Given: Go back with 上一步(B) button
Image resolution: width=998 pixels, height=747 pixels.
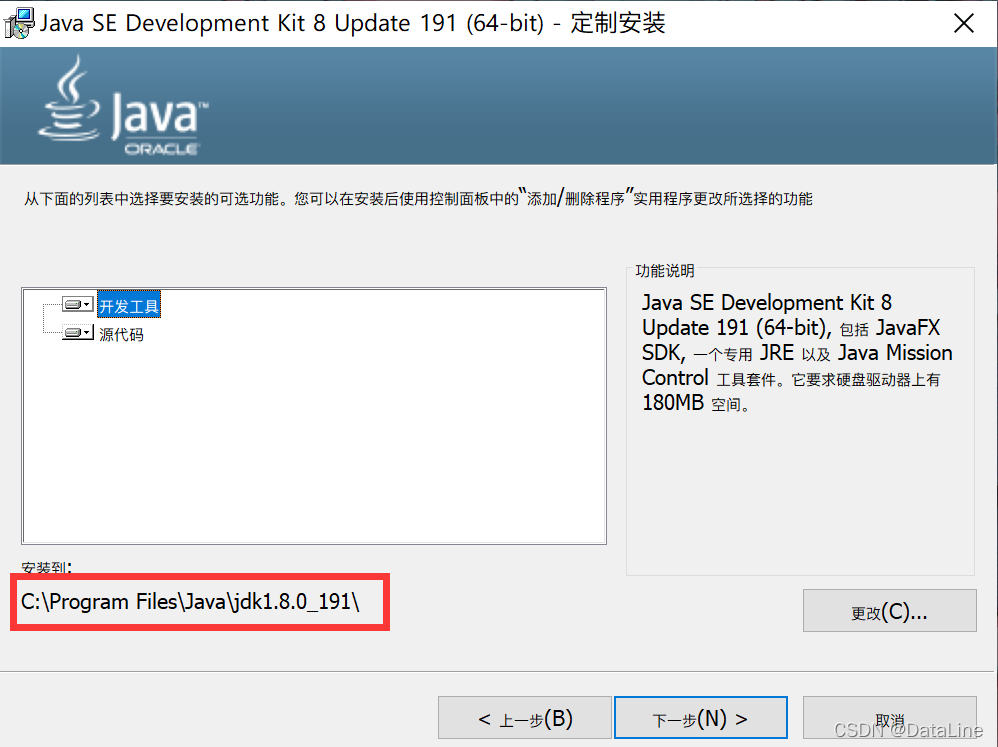Looking at the screenshot, I should click(524, 718).
